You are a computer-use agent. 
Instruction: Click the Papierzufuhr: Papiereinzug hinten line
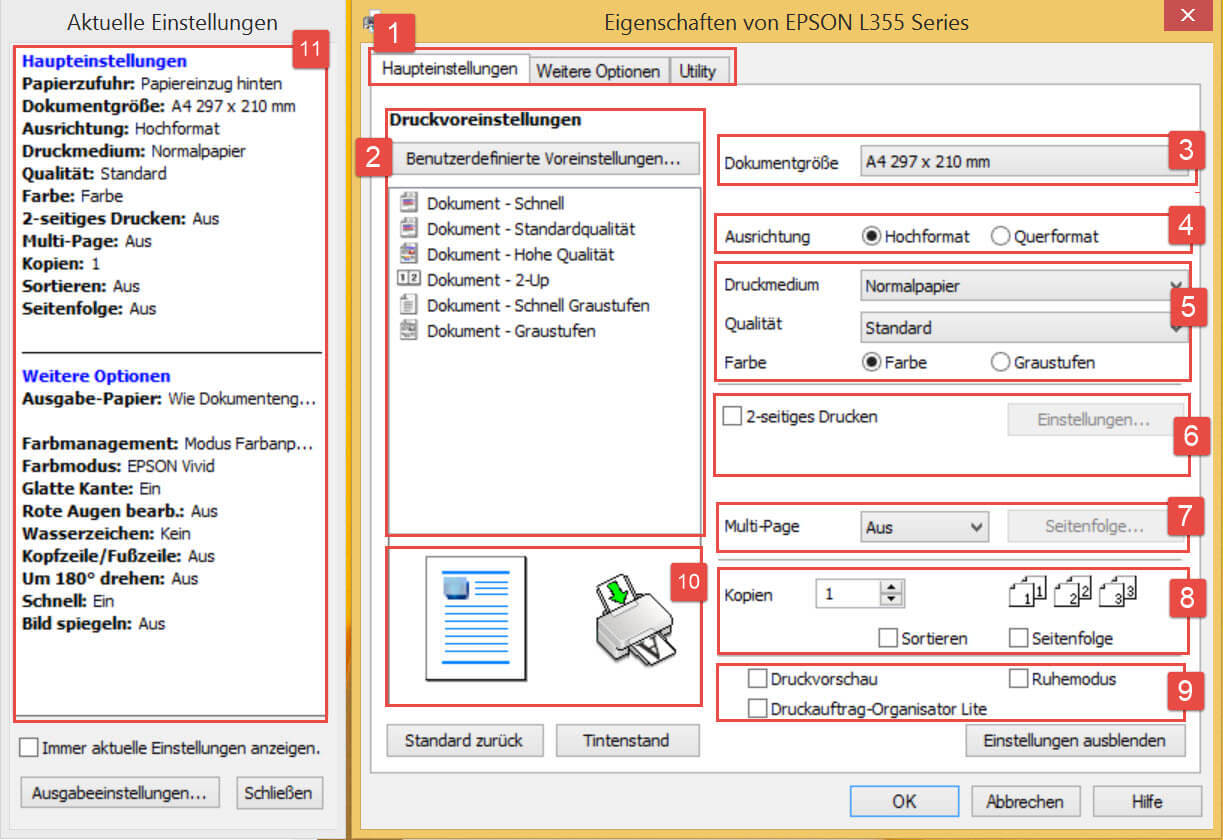pos(152,83)
